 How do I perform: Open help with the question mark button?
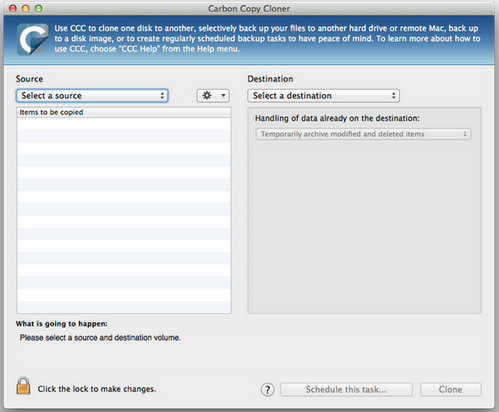[268, 389]
